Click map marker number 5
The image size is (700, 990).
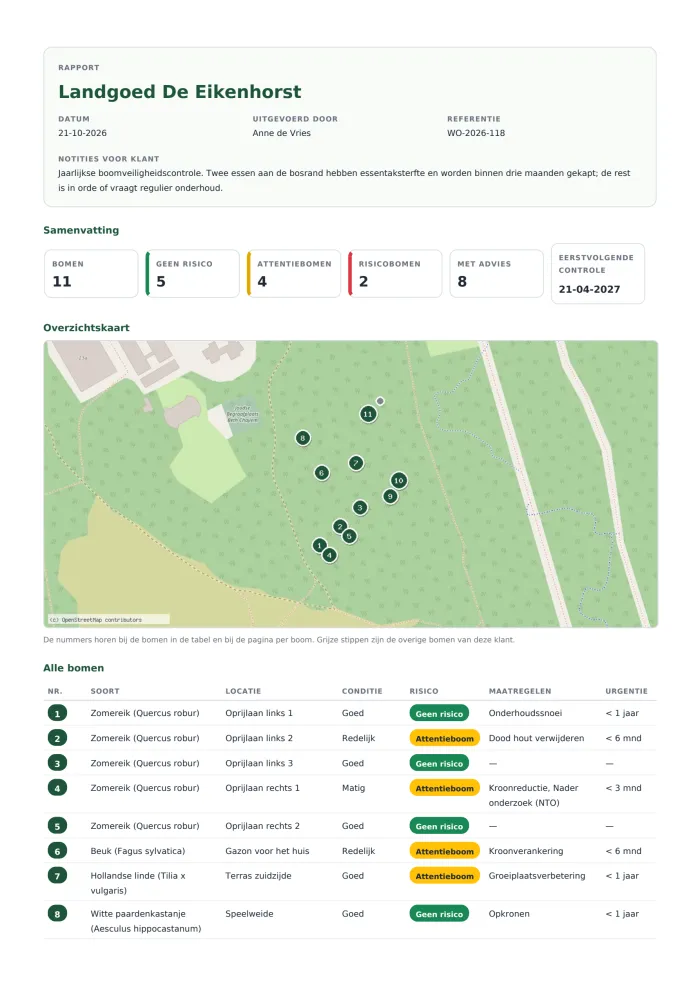click(349, 536)
